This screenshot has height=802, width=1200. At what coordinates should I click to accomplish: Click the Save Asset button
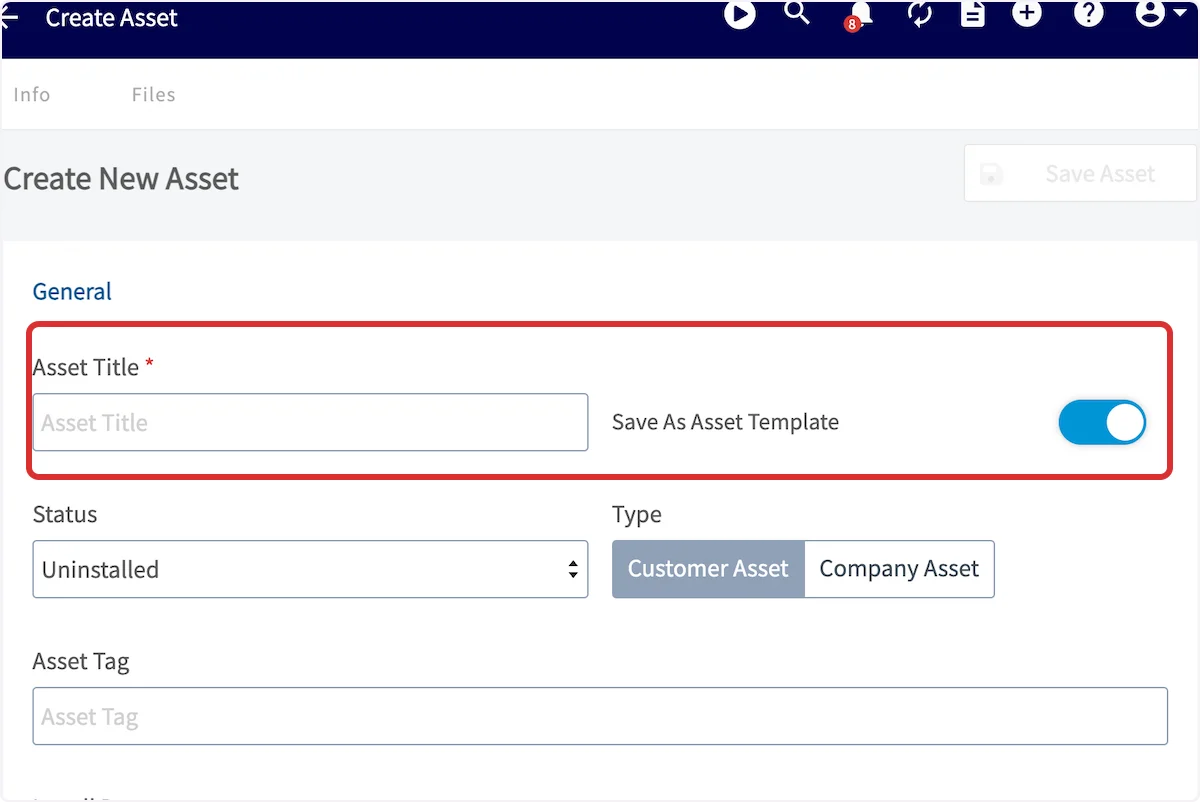coord(1080,174)
